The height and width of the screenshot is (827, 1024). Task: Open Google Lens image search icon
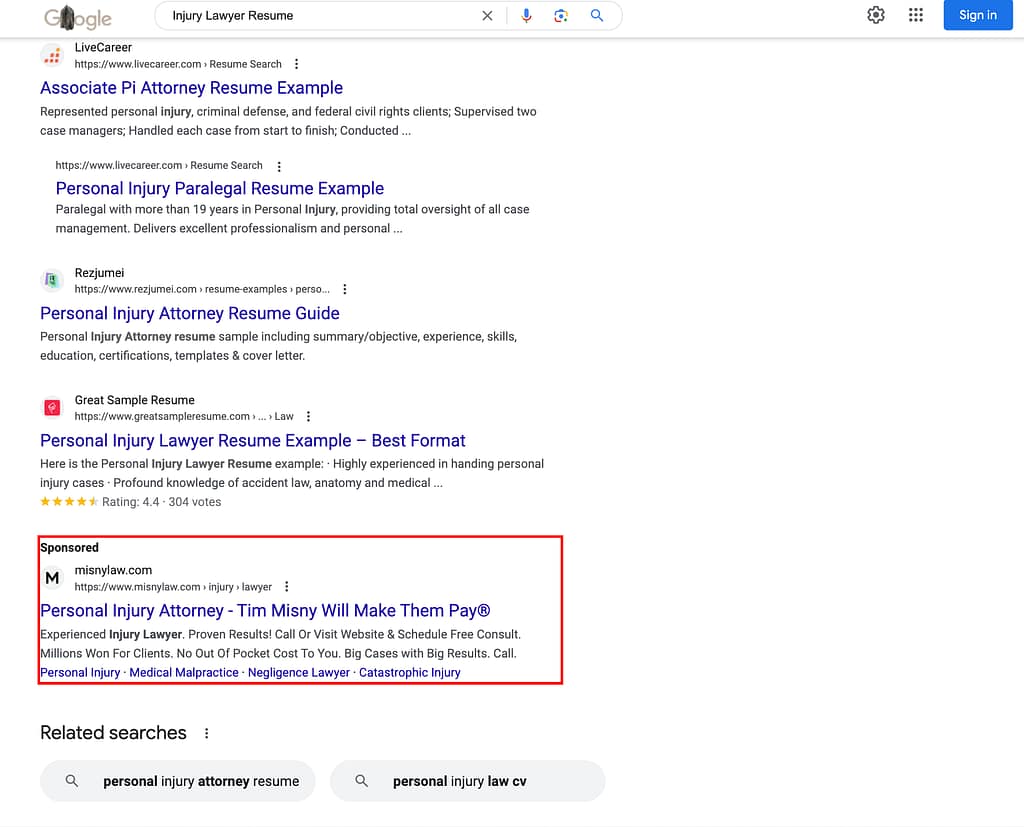(x=561, y=16)
